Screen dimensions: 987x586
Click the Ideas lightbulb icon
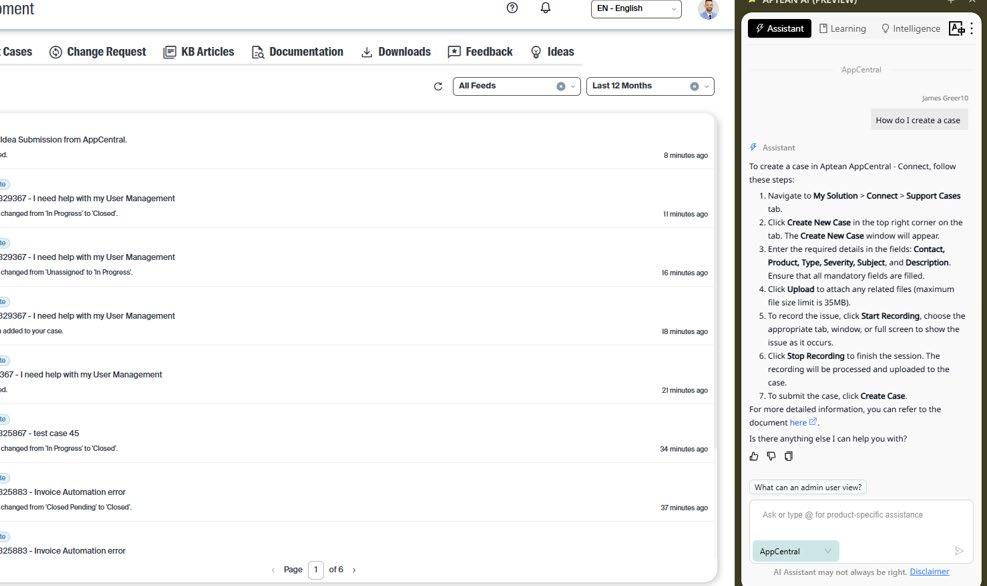[x=536, y=52]
